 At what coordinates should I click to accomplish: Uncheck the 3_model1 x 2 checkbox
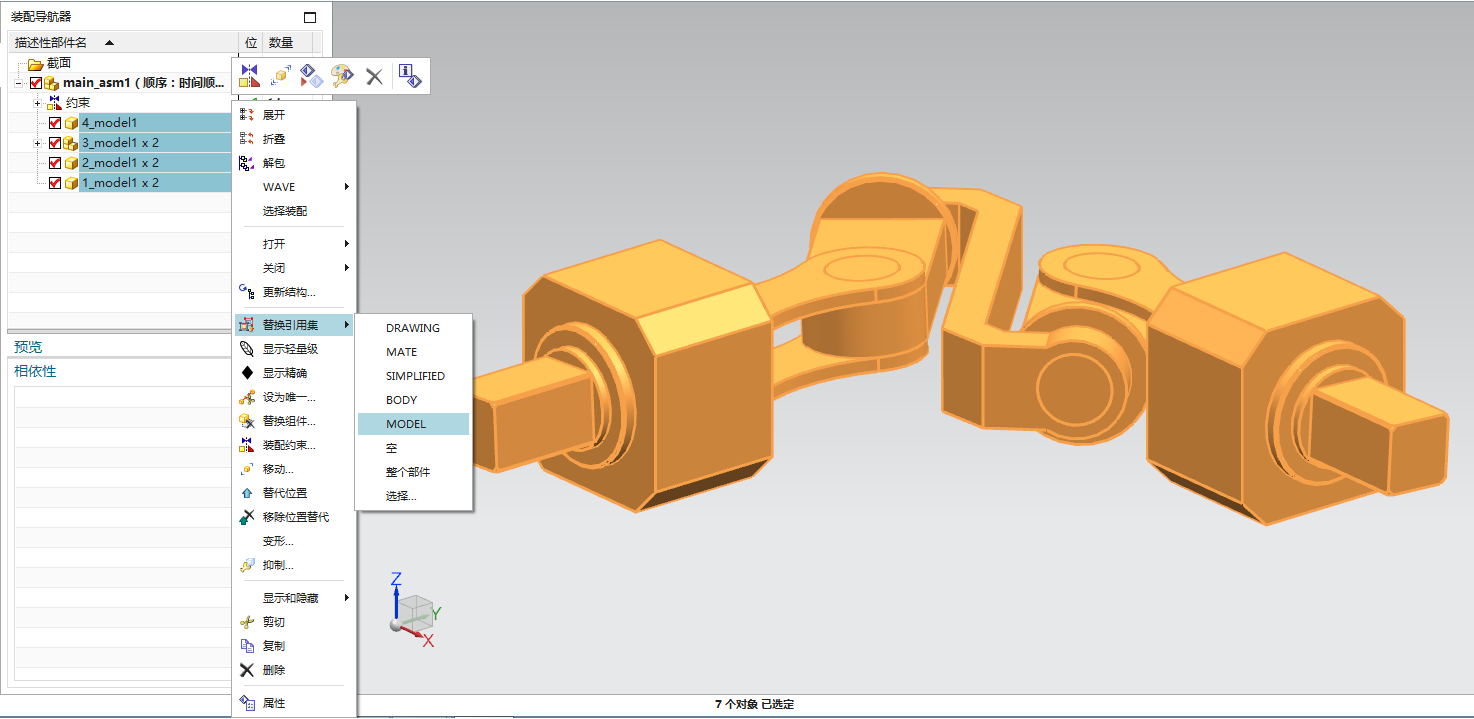(x=55, y=143)
